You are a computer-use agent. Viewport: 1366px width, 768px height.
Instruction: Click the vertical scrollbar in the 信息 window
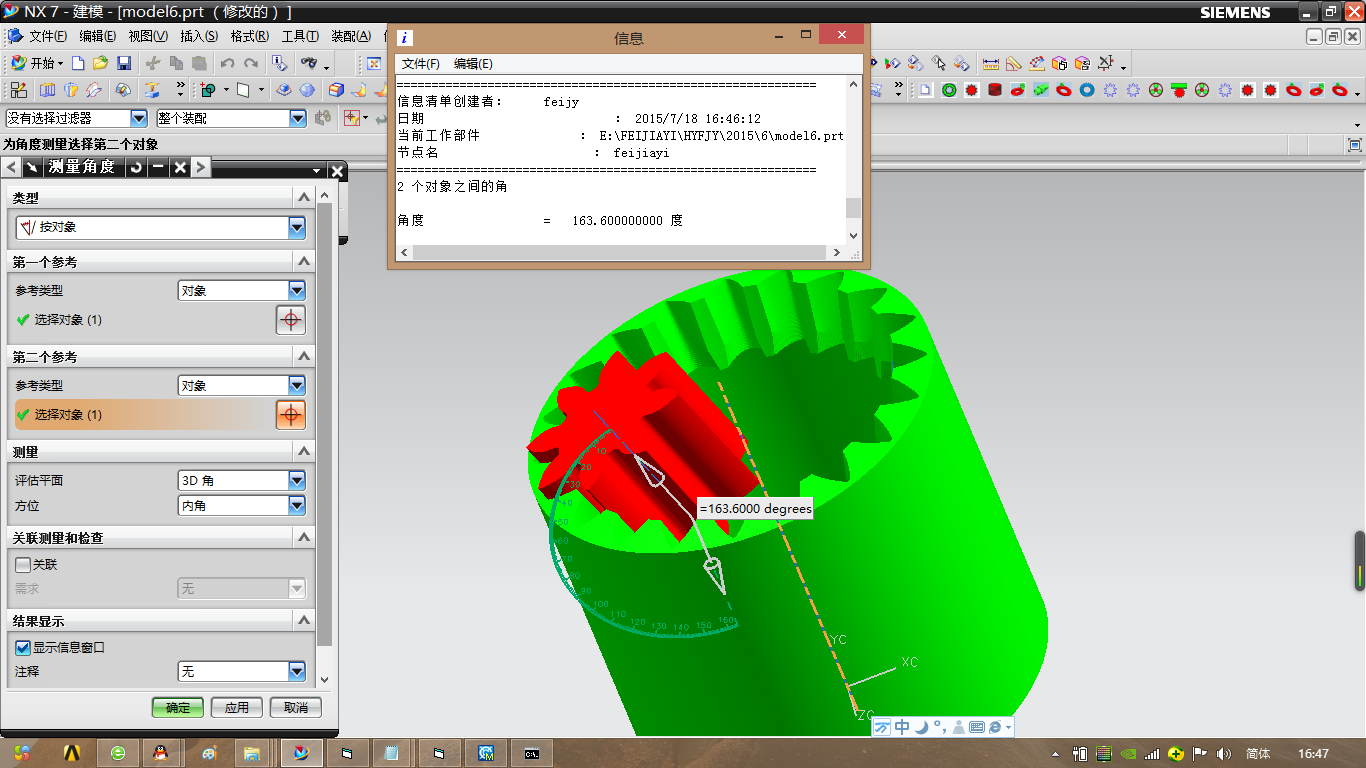853,160
